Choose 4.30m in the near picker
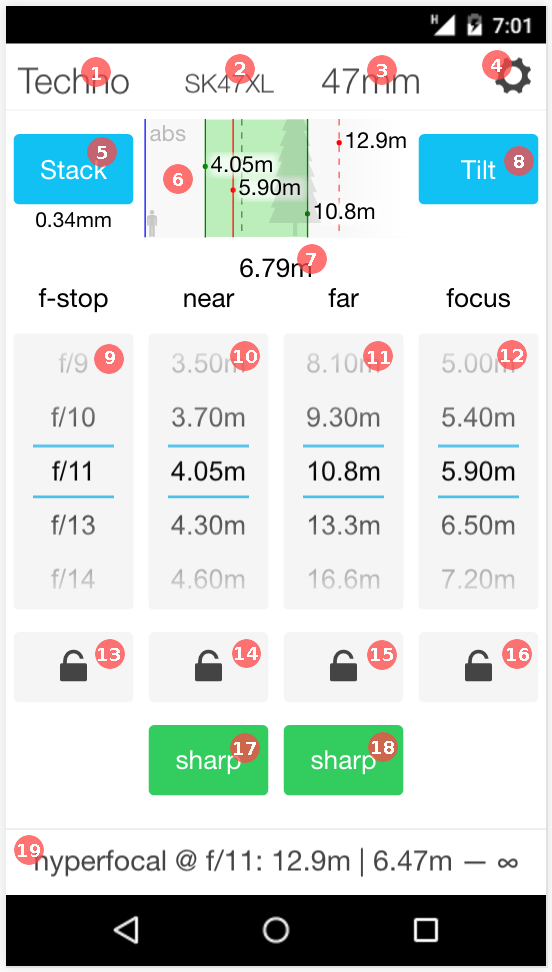The image size is (552, 972). [208, 526]
